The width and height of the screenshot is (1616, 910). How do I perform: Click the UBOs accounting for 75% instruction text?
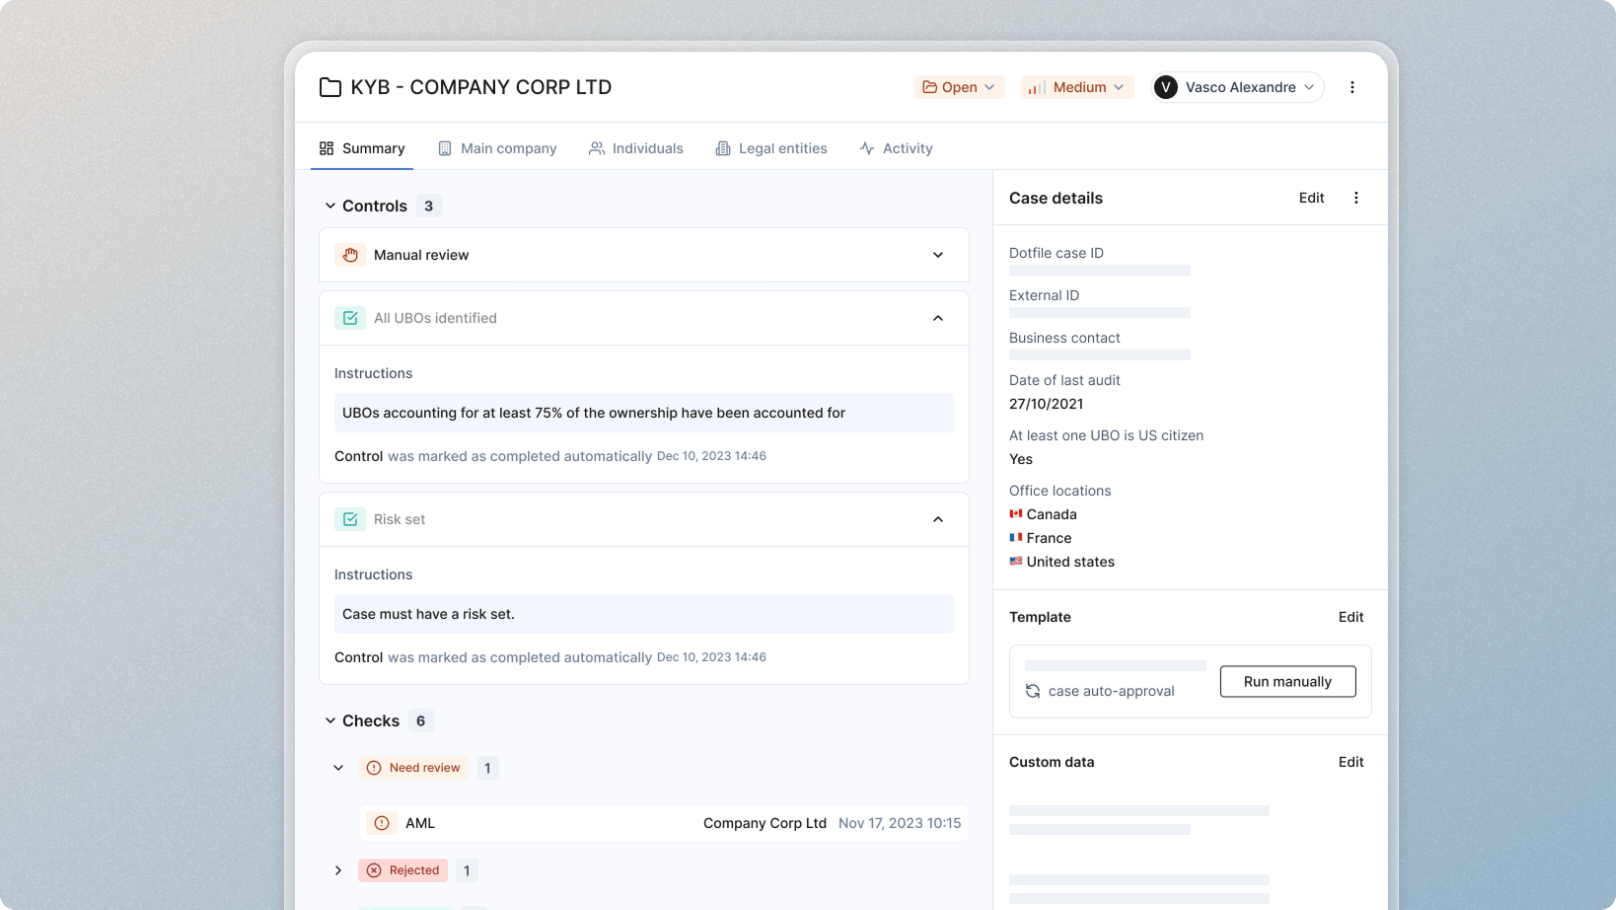(594, 413)
